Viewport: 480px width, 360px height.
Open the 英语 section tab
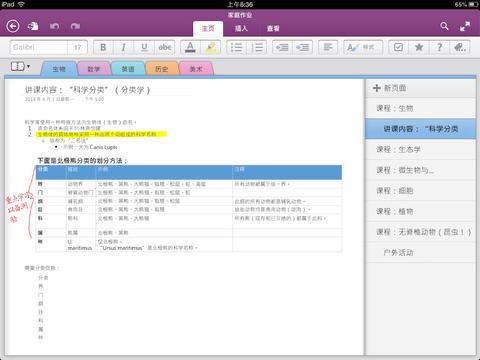click(128, 69)
